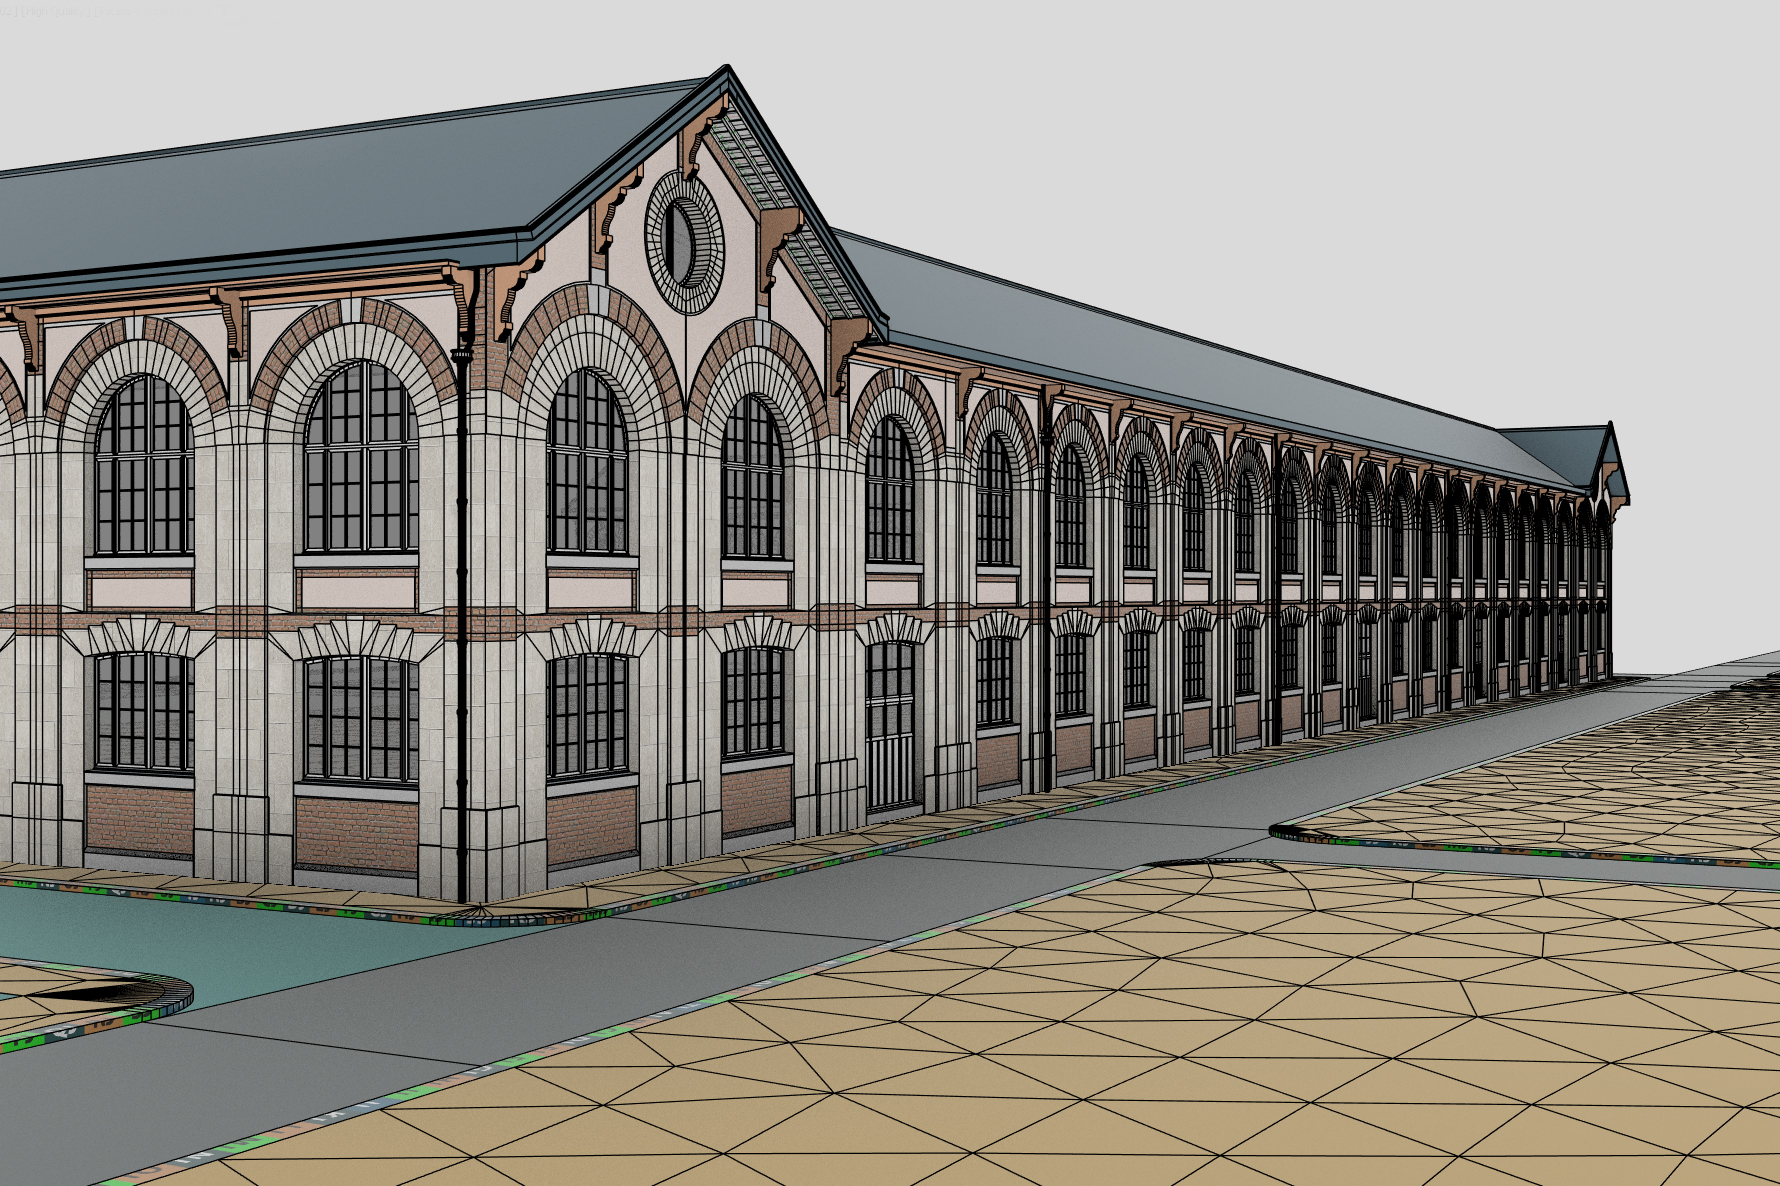
Task: Open the High Quality viewport label menu
Action: 56,12
